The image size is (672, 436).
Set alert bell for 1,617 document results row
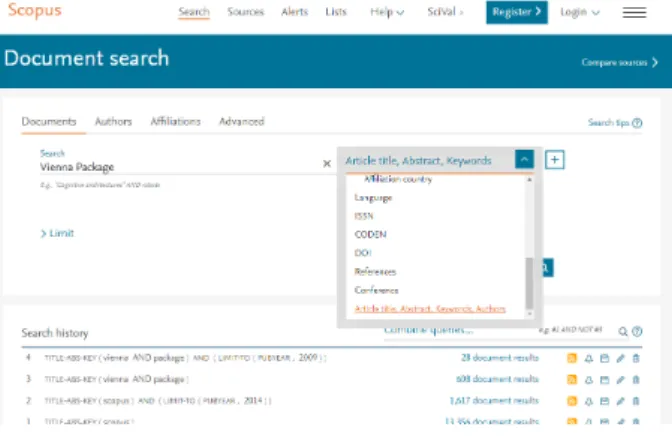[588, 401]
